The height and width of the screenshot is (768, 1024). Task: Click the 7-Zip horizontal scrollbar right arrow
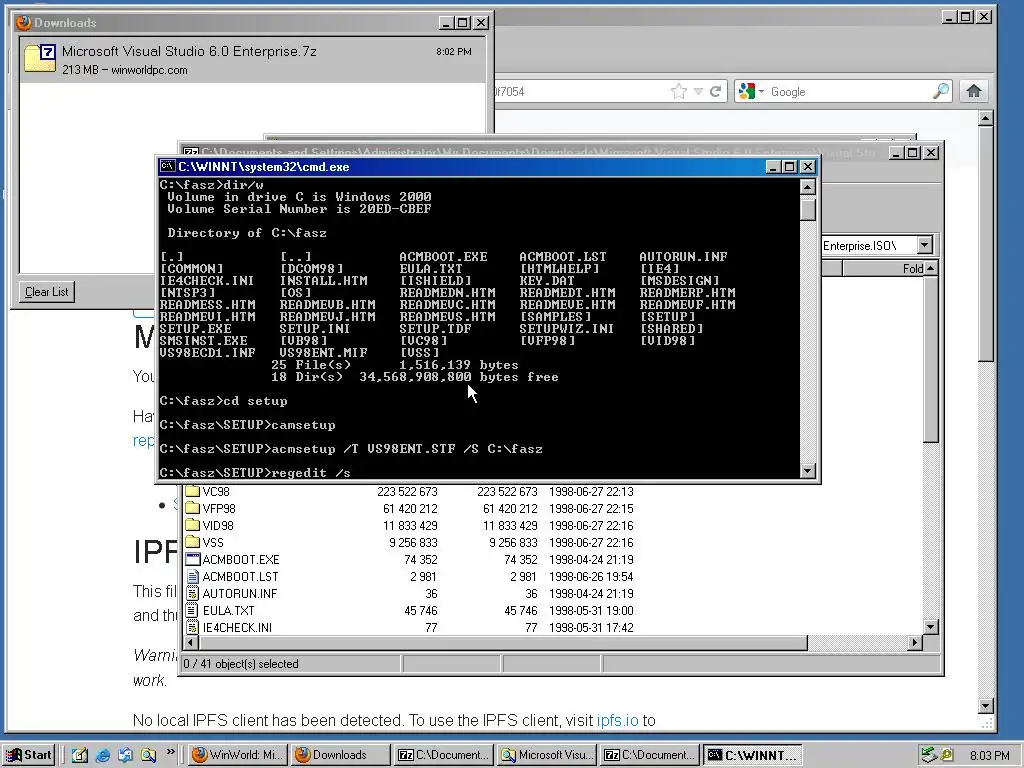pos(915,643)
